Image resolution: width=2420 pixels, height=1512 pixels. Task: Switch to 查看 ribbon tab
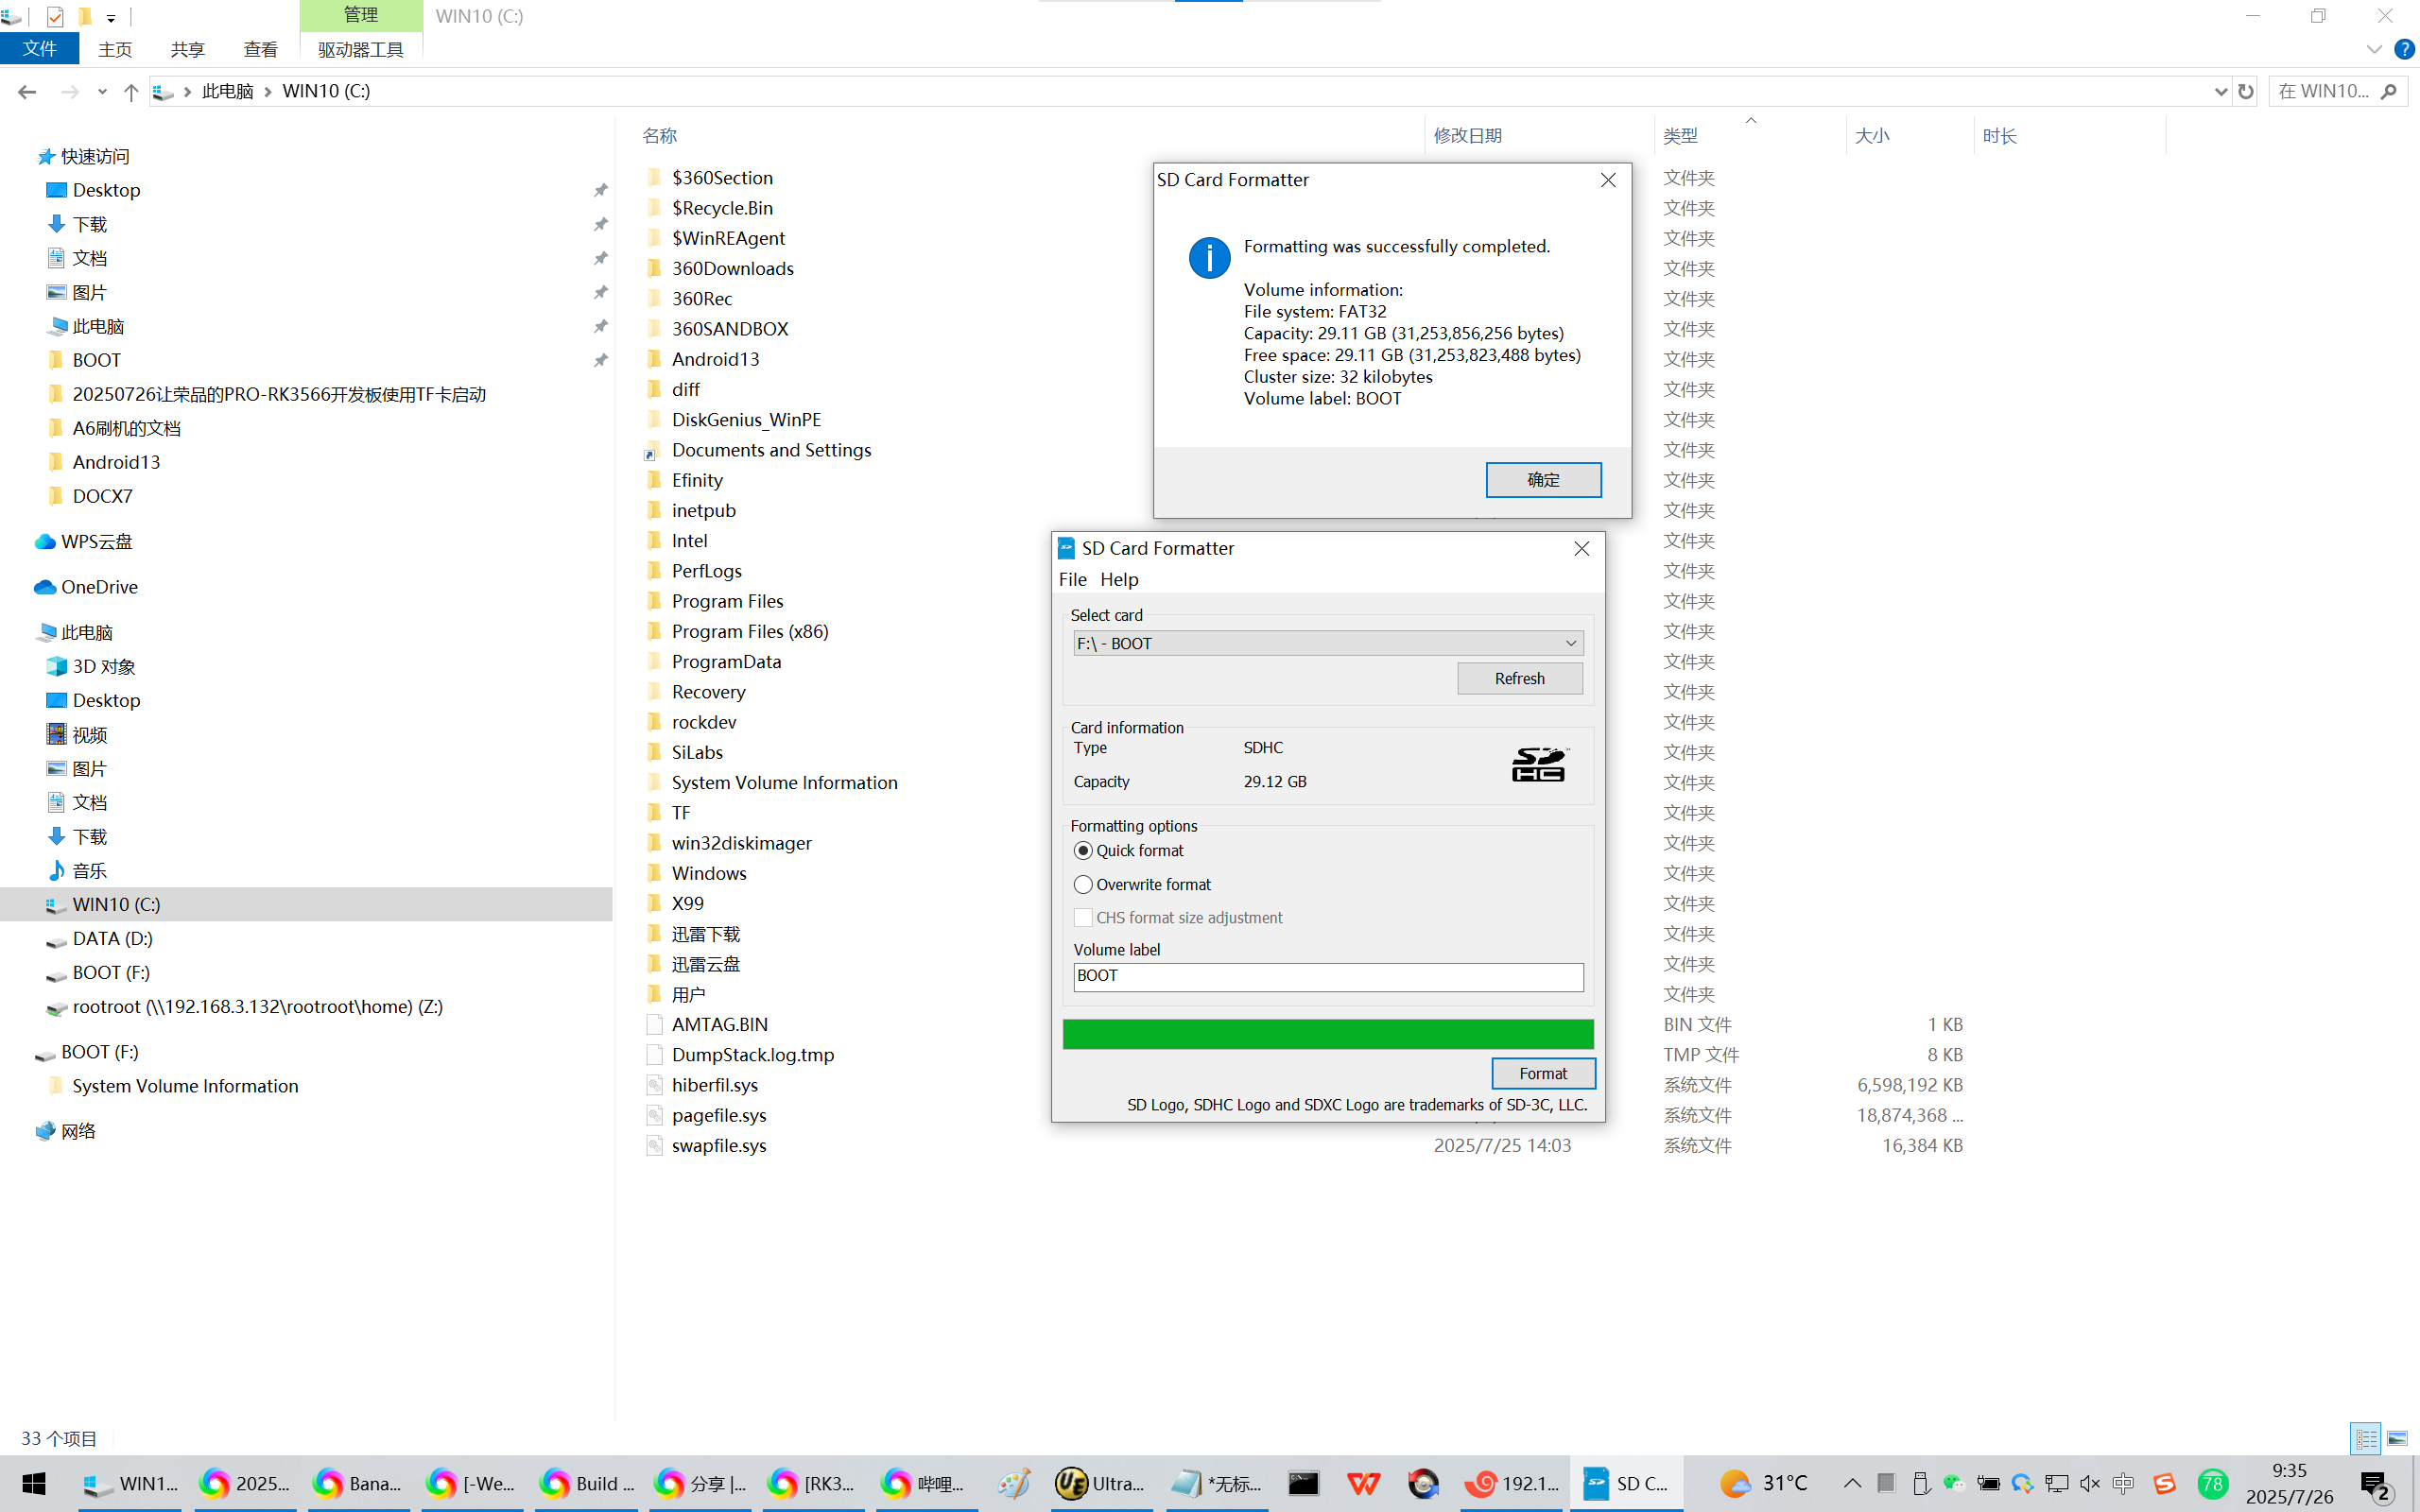[x=261, y=49]
